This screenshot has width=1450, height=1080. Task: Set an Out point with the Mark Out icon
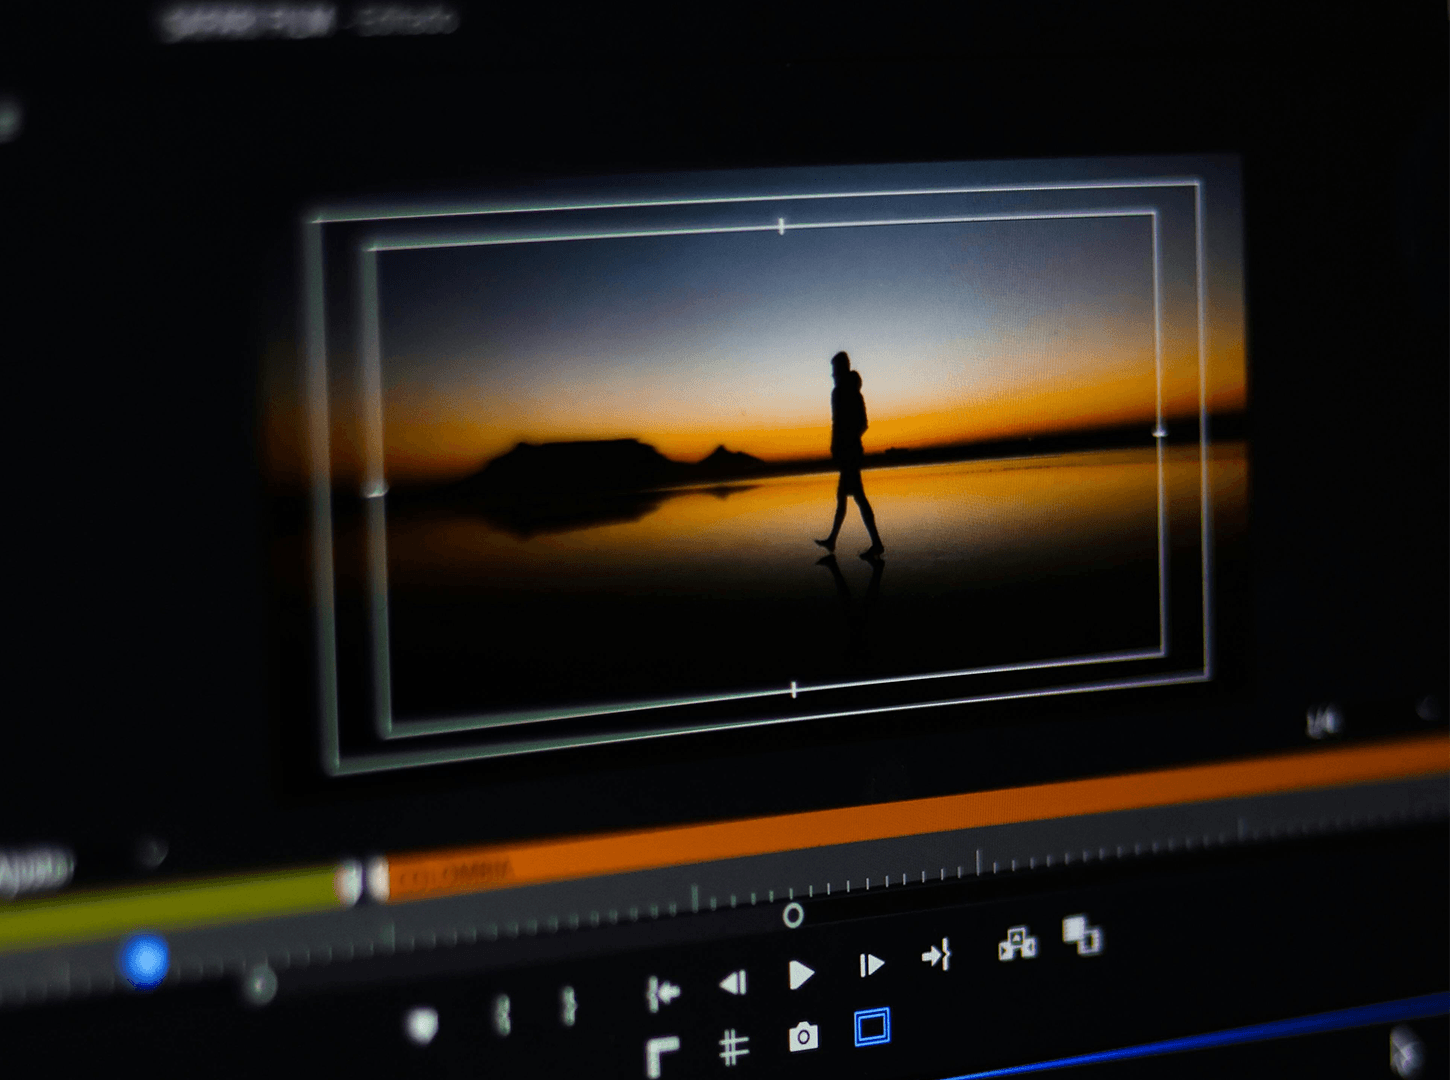pyautogui.click(x=567, y=1003)
